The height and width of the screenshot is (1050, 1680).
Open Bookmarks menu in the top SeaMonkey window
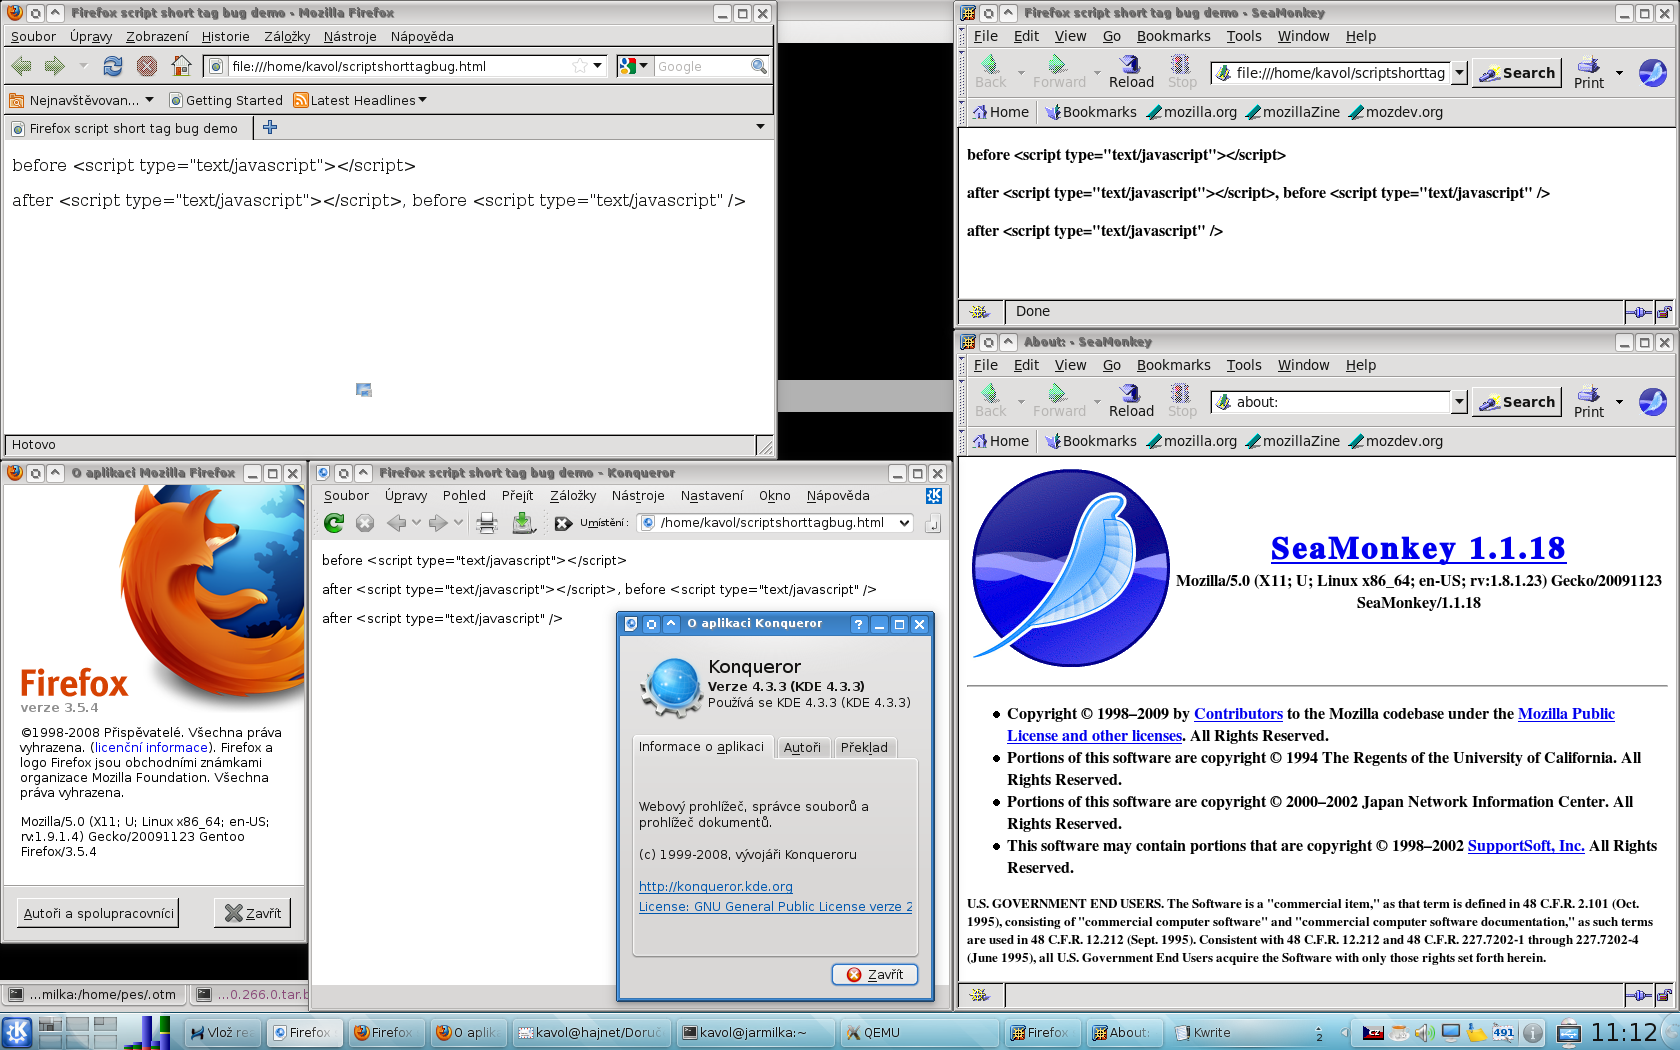[x=1173, y=36]
